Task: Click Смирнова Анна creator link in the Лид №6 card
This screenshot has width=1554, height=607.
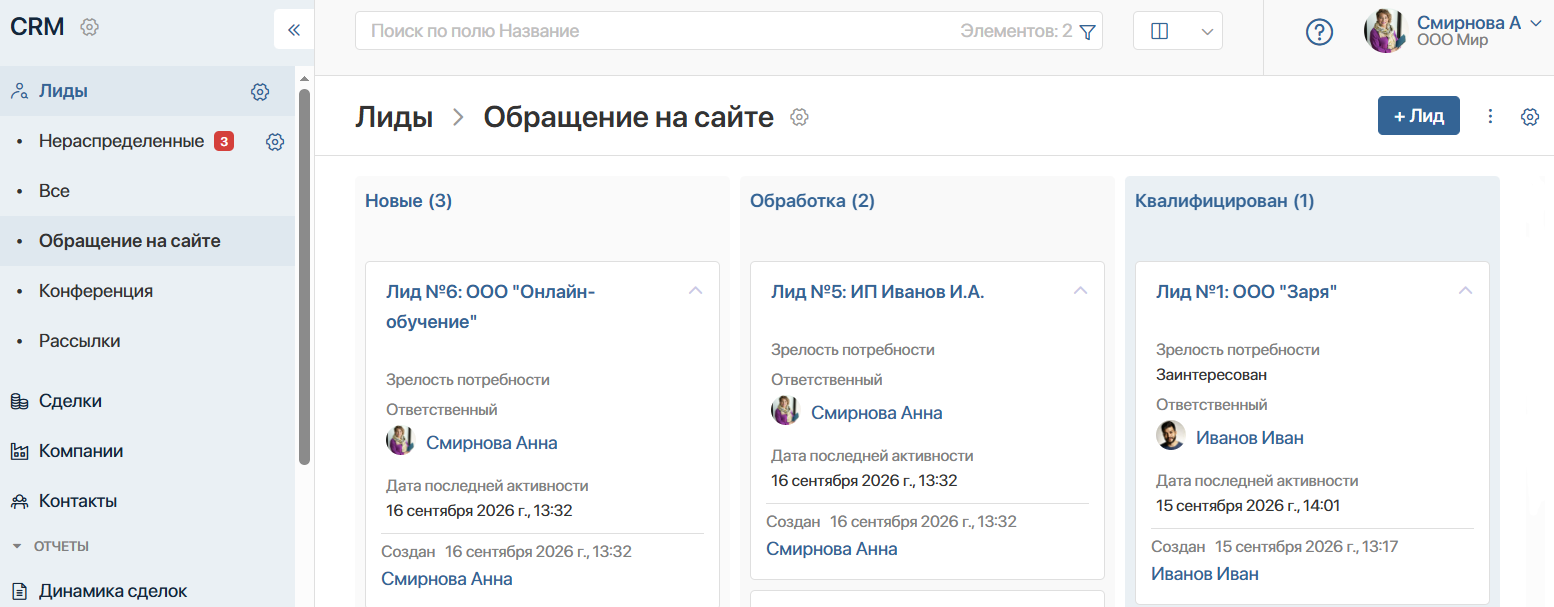Action: click(446, 579)
